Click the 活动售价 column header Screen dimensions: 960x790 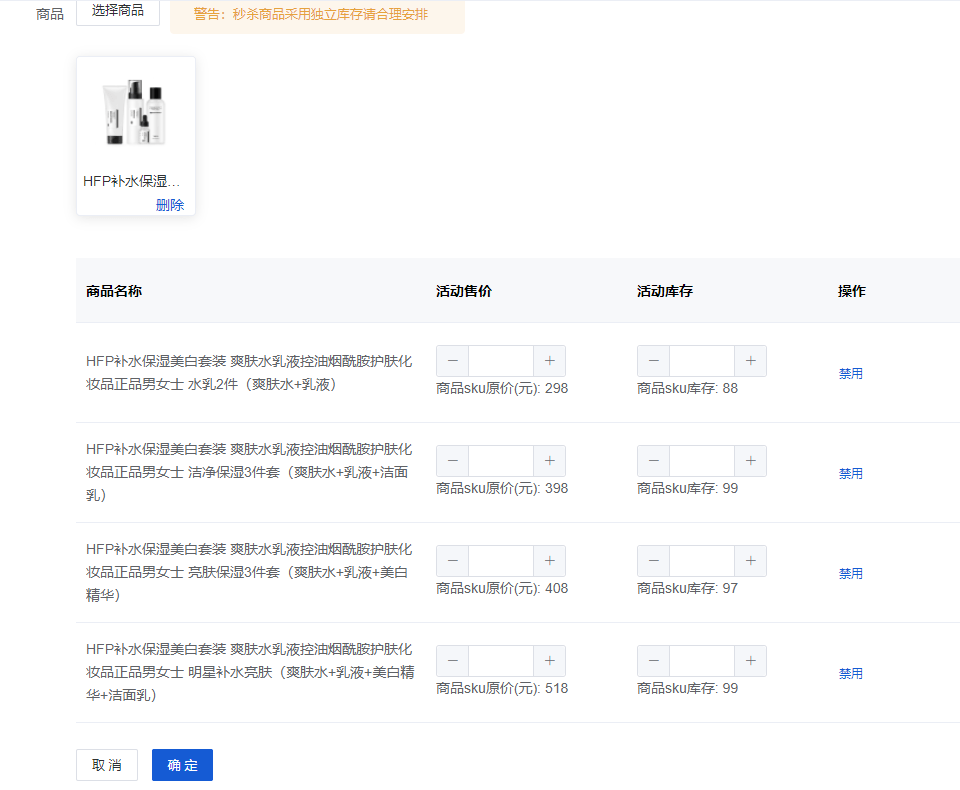click(463, 291)
